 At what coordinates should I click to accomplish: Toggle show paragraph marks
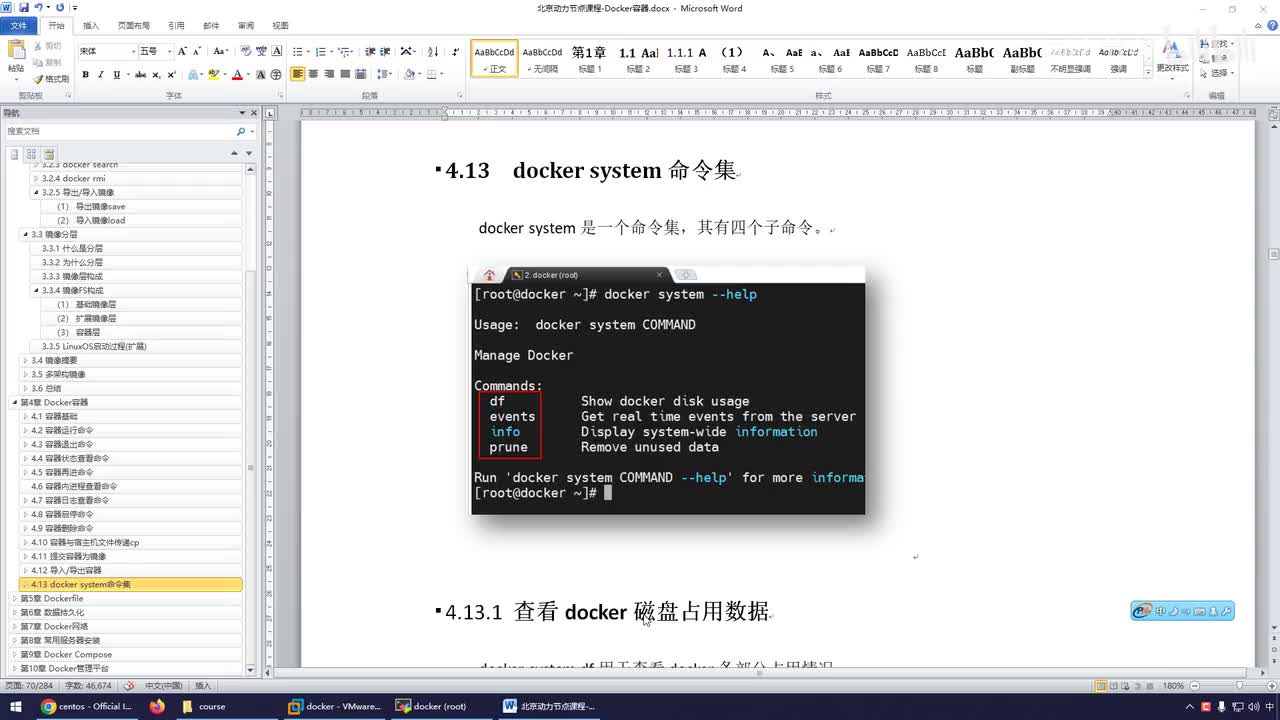coord(456,51)
